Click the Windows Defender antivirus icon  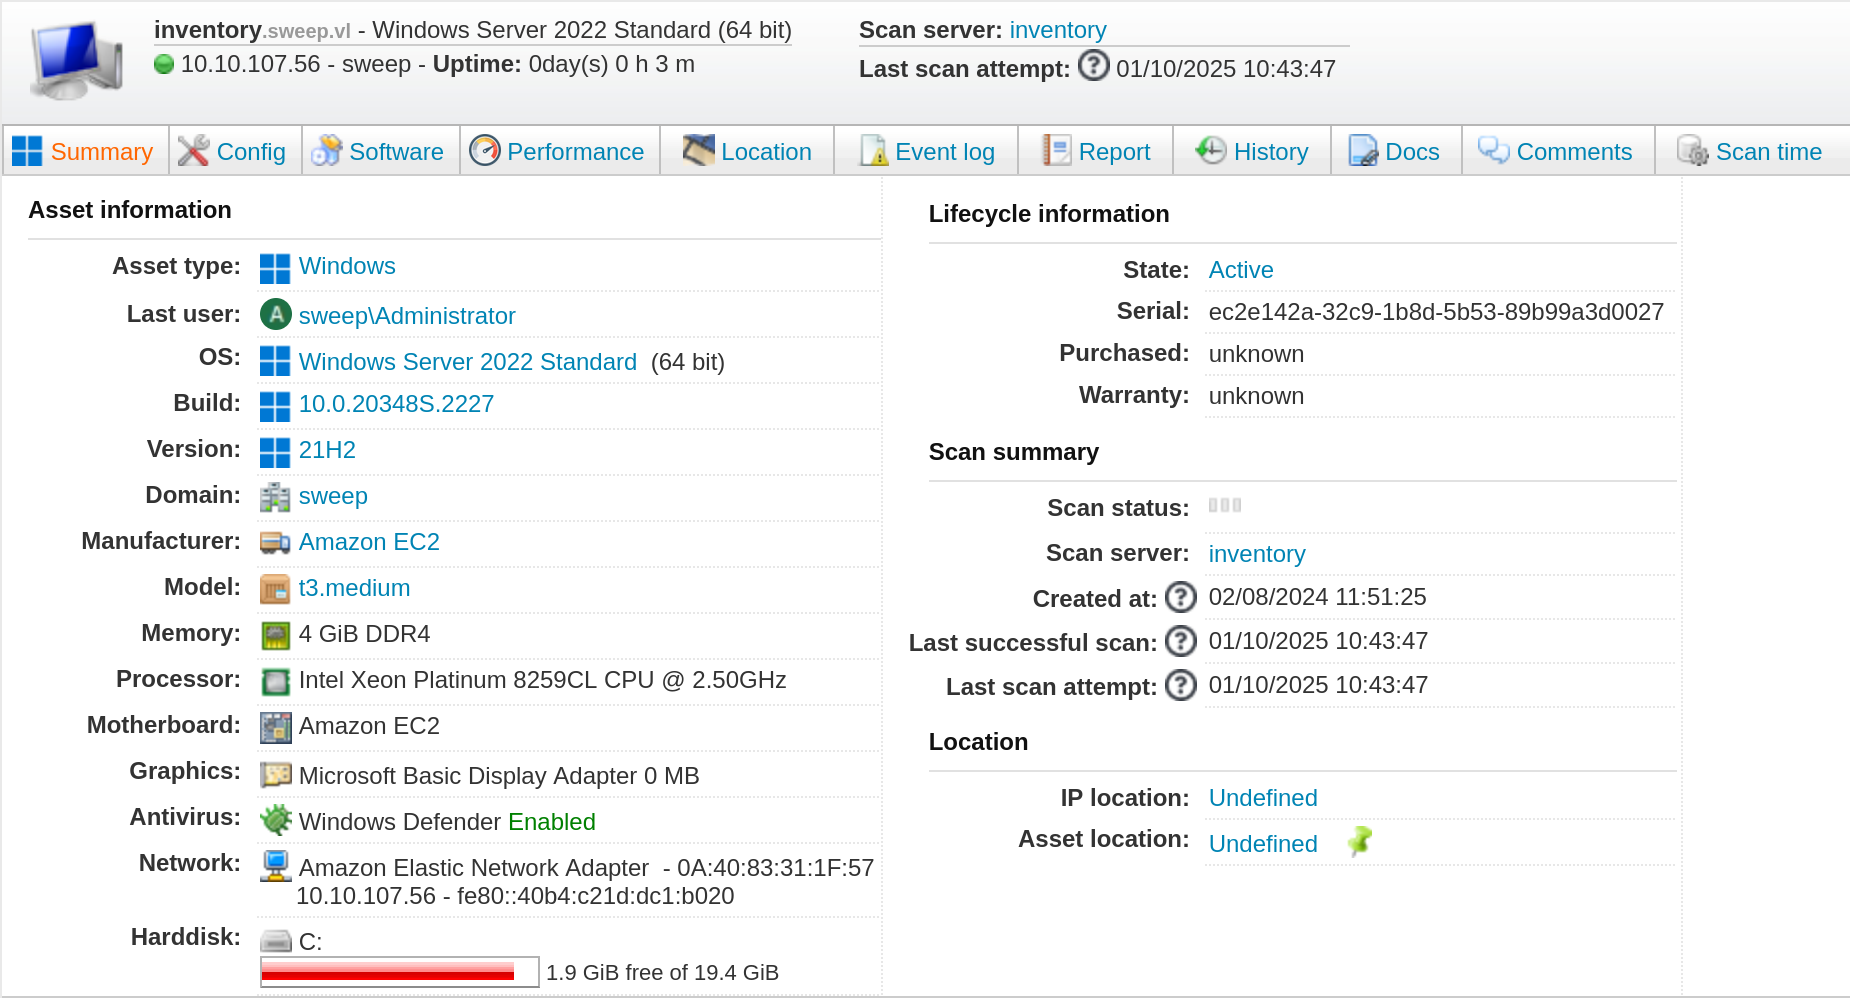tap(275, 821)
